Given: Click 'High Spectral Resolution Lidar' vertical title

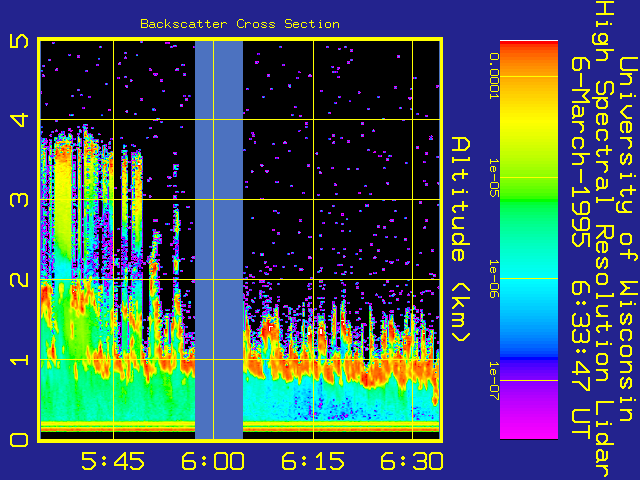Looking at the screenshot, I should pyautogui.click(x=605, y=240).
